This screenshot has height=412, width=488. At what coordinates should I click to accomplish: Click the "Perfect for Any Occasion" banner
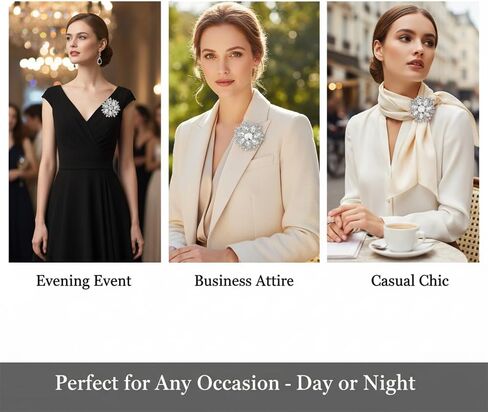click(x=244, y=387)
